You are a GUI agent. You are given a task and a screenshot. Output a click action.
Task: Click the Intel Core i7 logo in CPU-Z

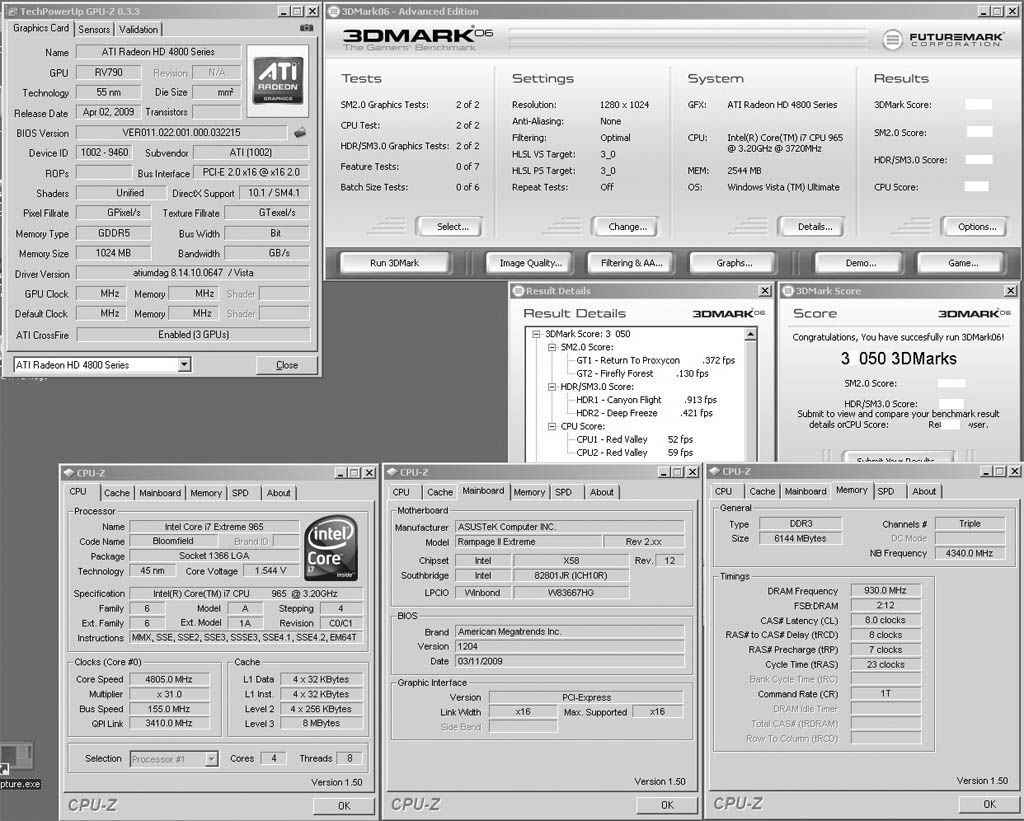pyautogui.click(x=332, y=549)
